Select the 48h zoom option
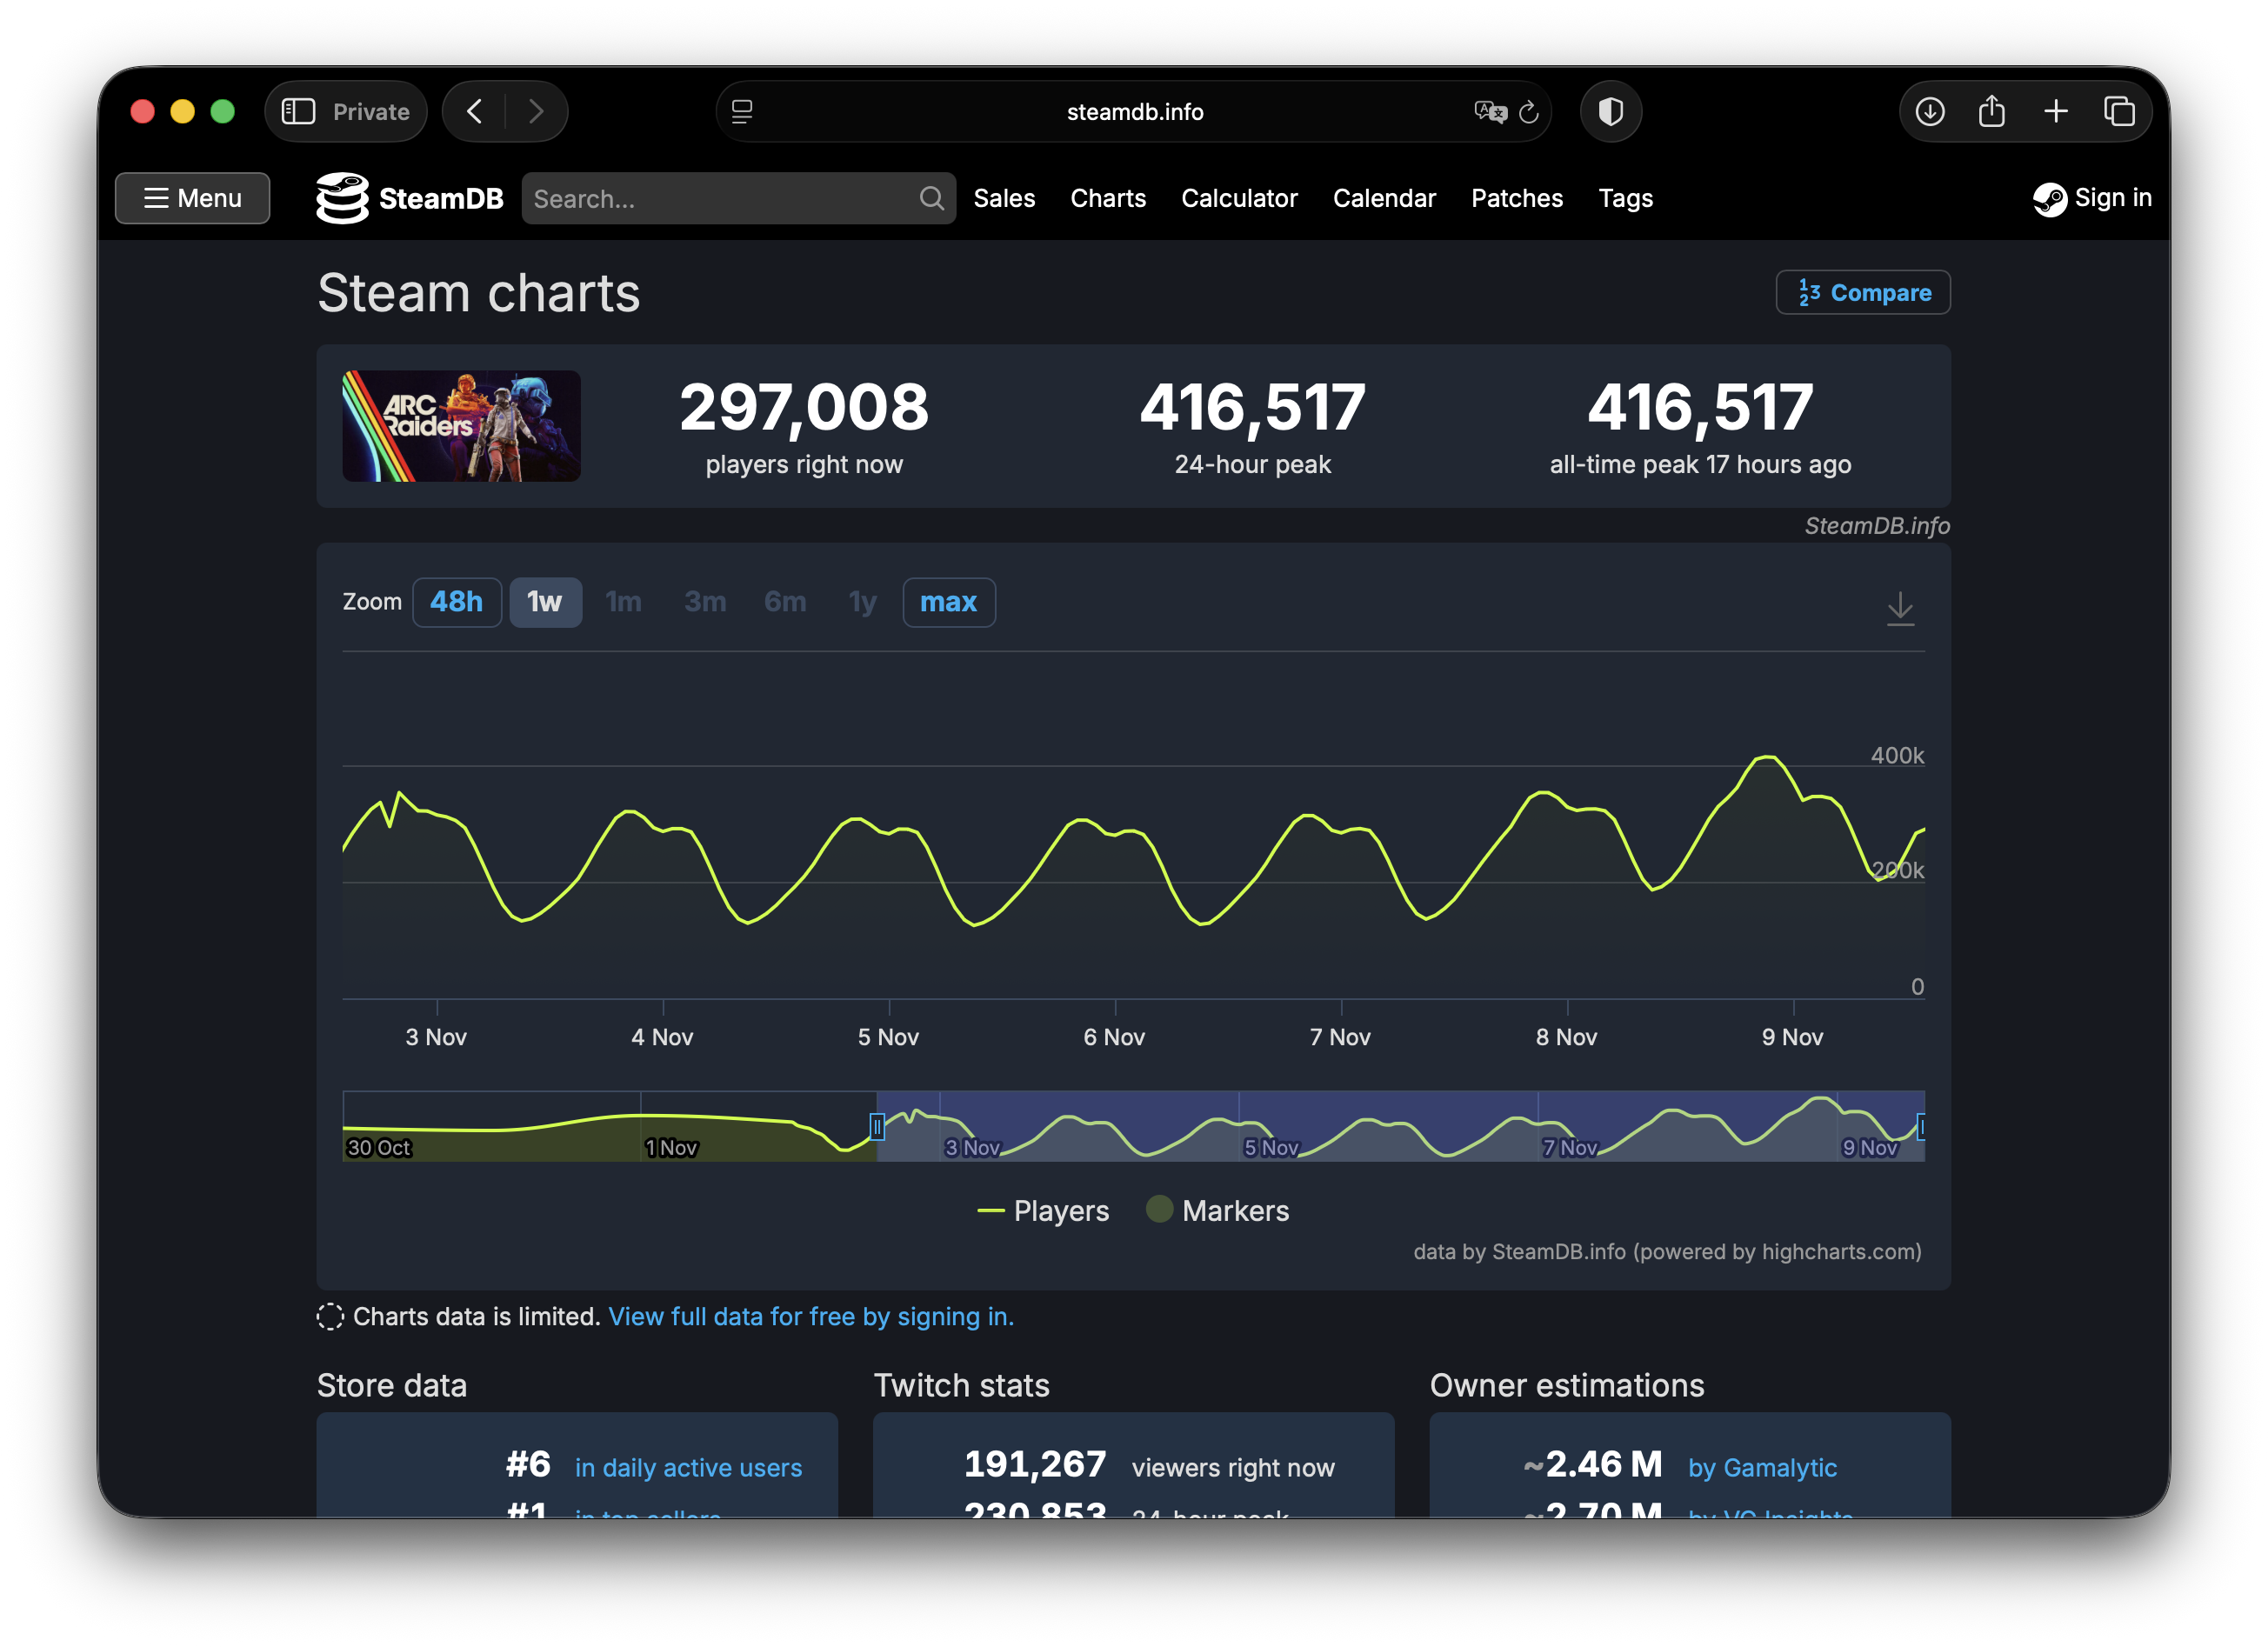 tap(457, 602)
